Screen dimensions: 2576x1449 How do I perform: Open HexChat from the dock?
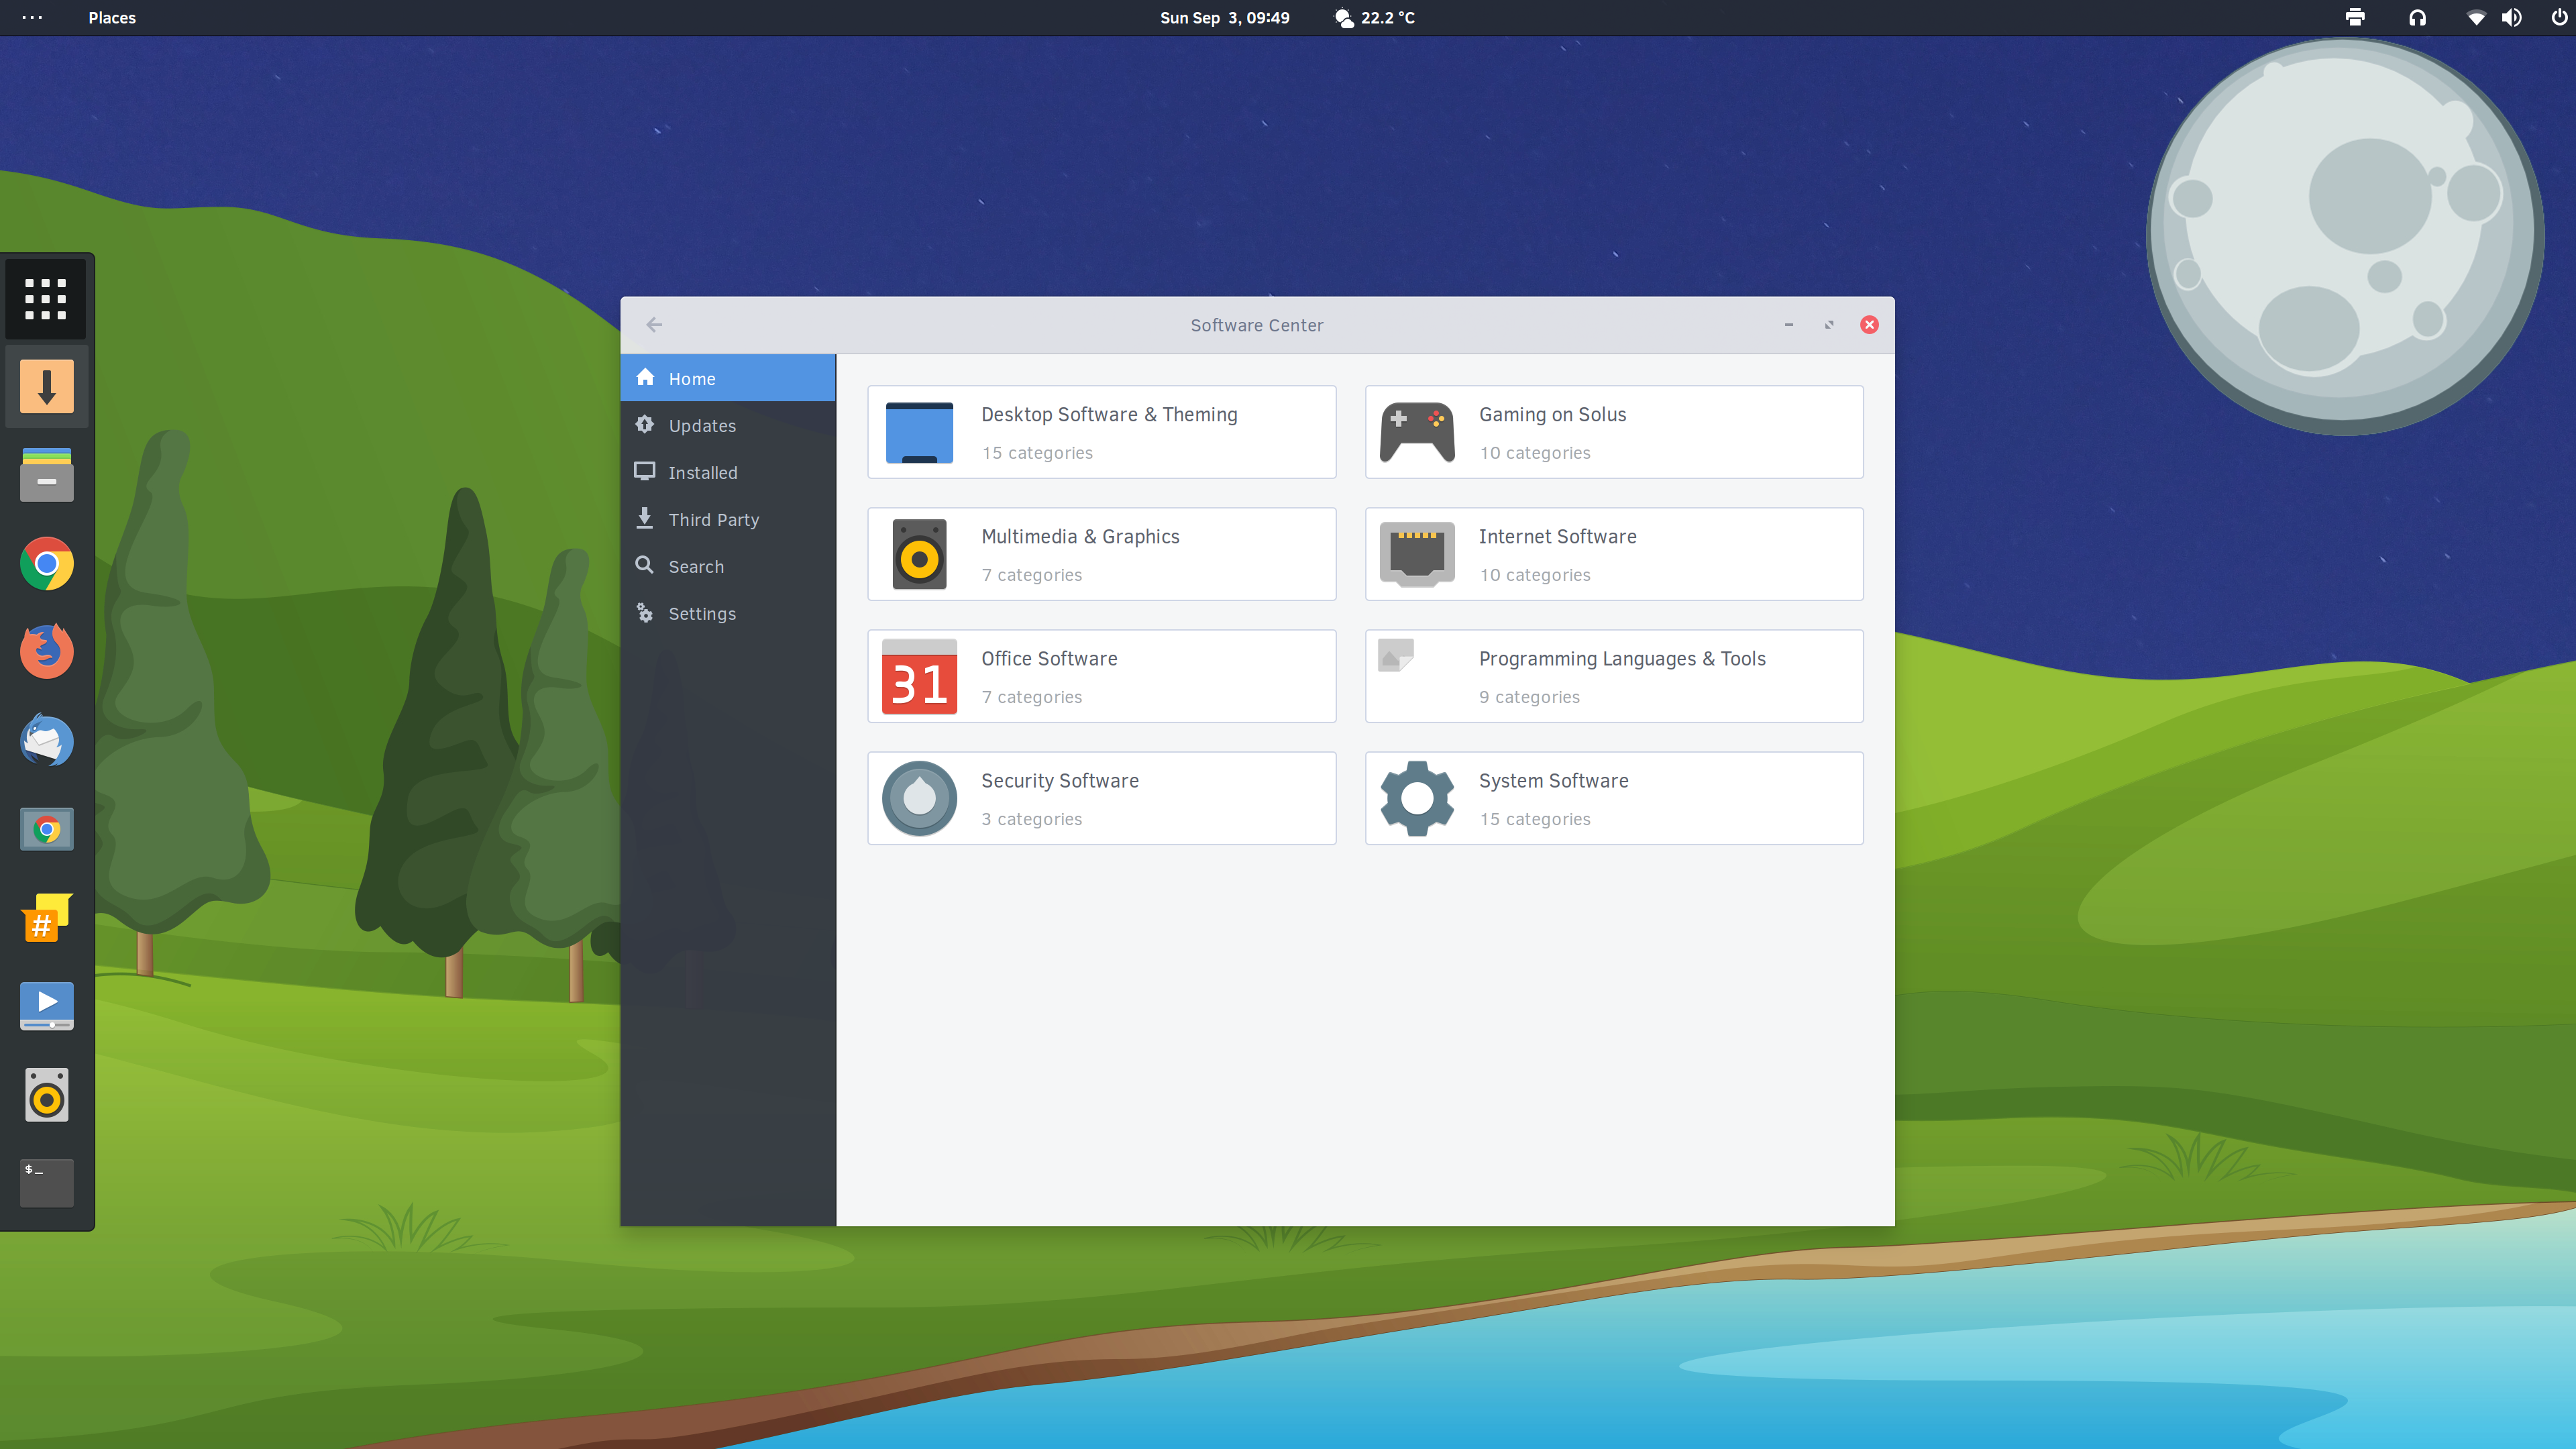pos(46,918)
